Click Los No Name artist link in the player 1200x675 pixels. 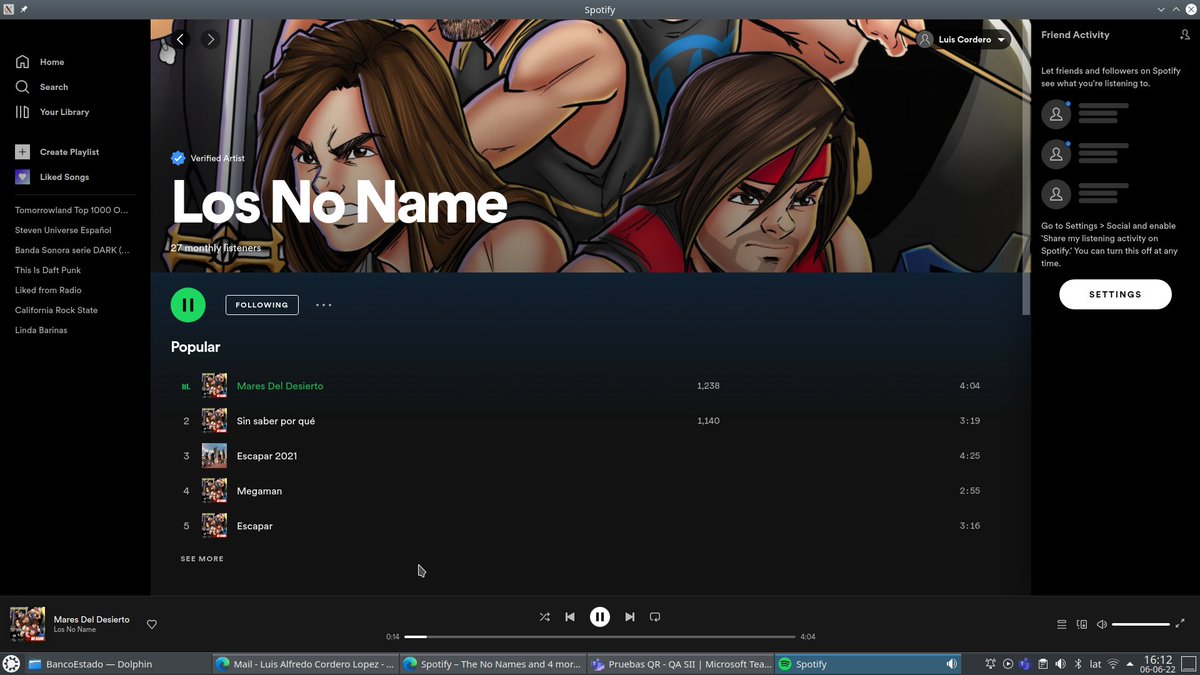click(x=75, y=630)
